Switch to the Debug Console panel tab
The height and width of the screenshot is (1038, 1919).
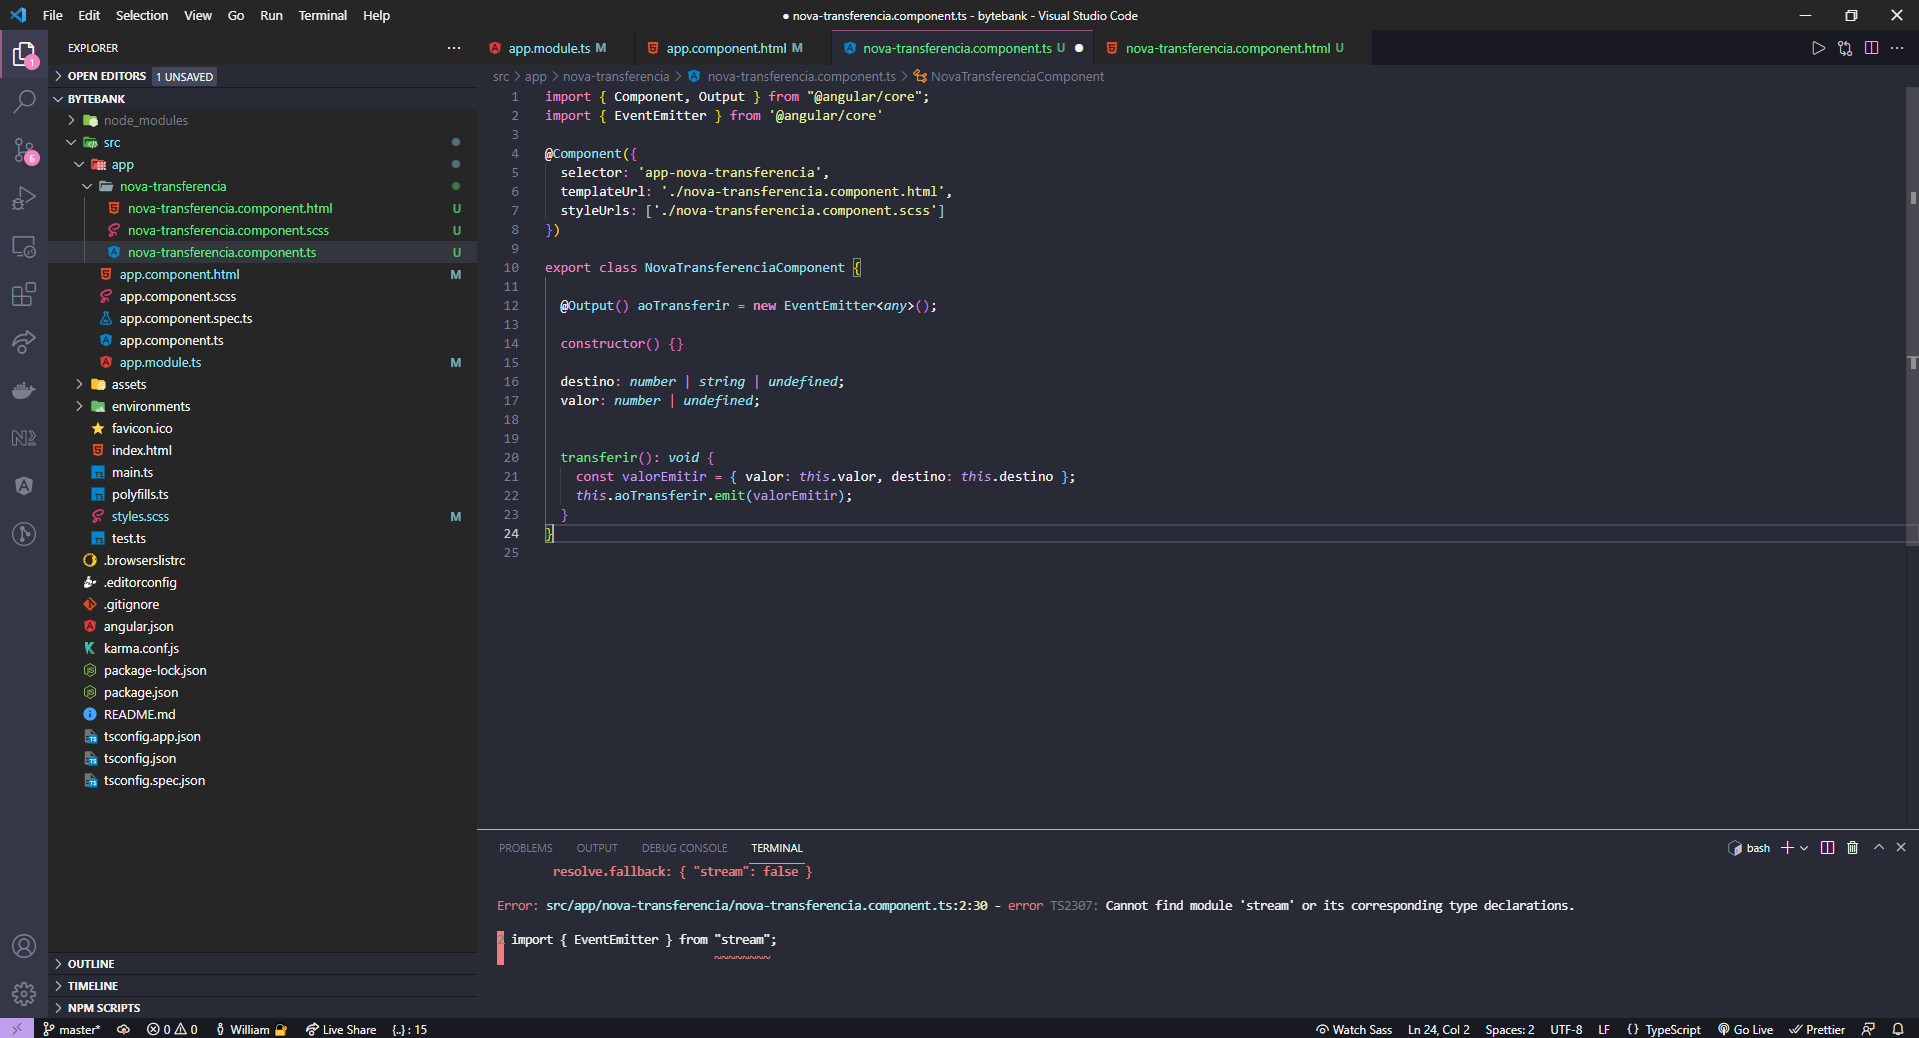tap(685, 848)
